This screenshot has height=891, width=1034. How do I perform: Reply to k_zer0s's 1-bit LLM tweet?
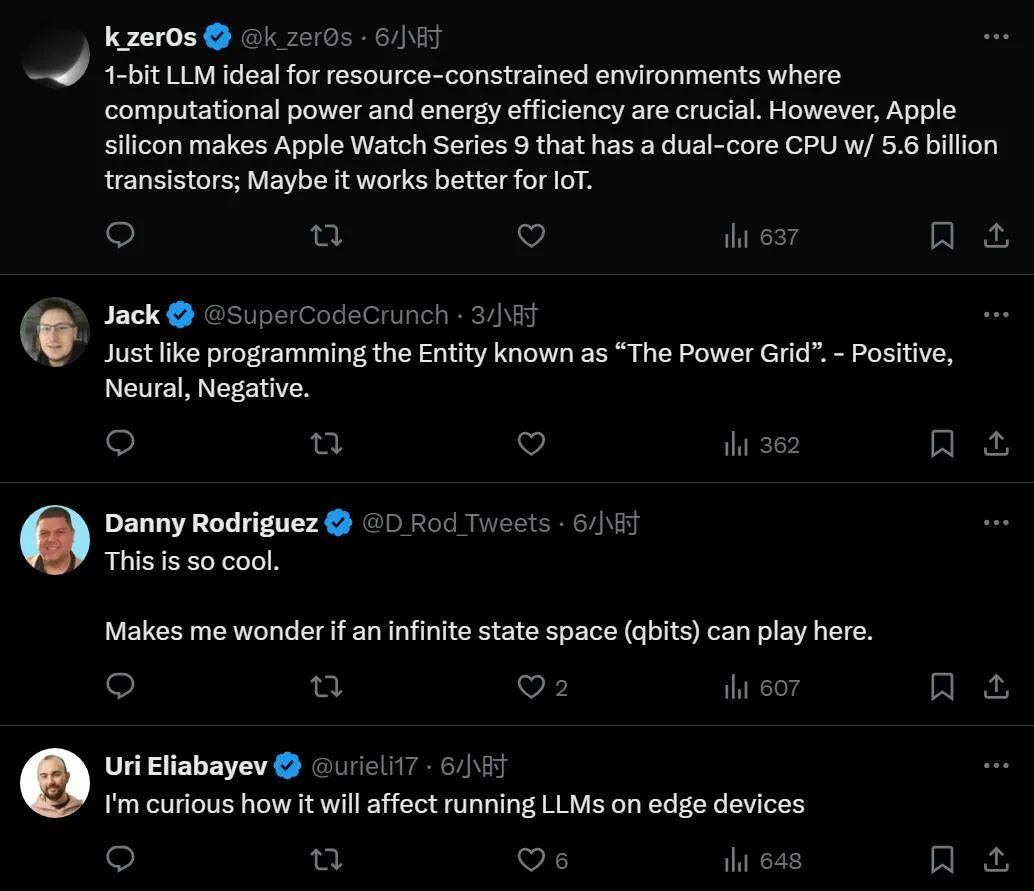tap(120, 235)
